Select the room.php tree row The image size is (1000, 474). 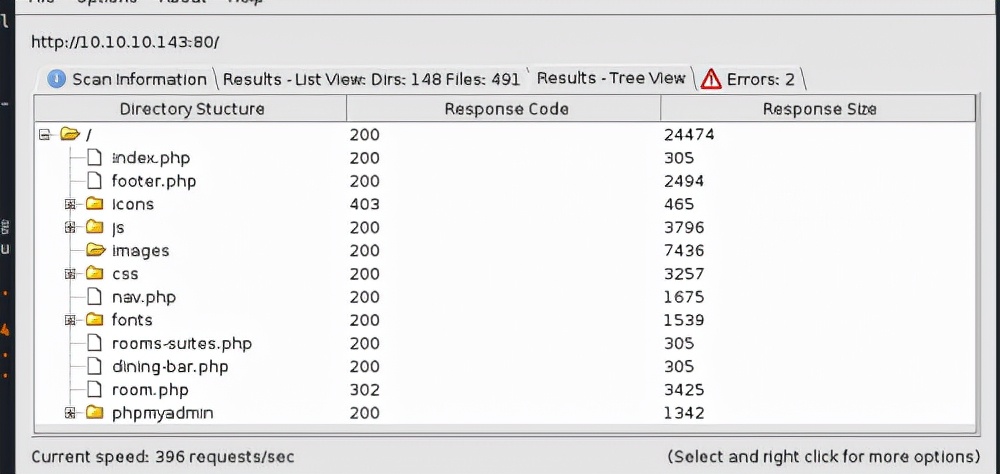pyautogui.click(x=504, y=390)
